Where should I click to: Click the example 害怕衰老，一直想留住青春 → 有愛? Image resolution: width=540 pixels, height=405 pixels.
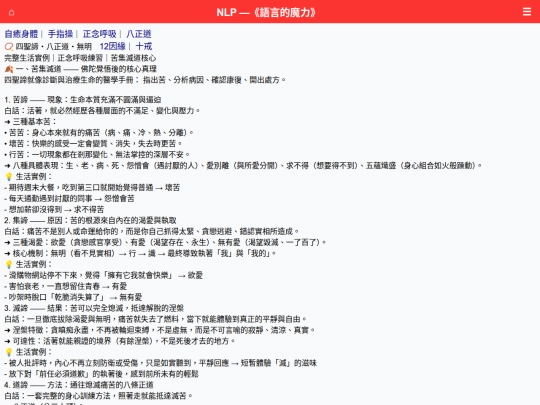point(65,286)
